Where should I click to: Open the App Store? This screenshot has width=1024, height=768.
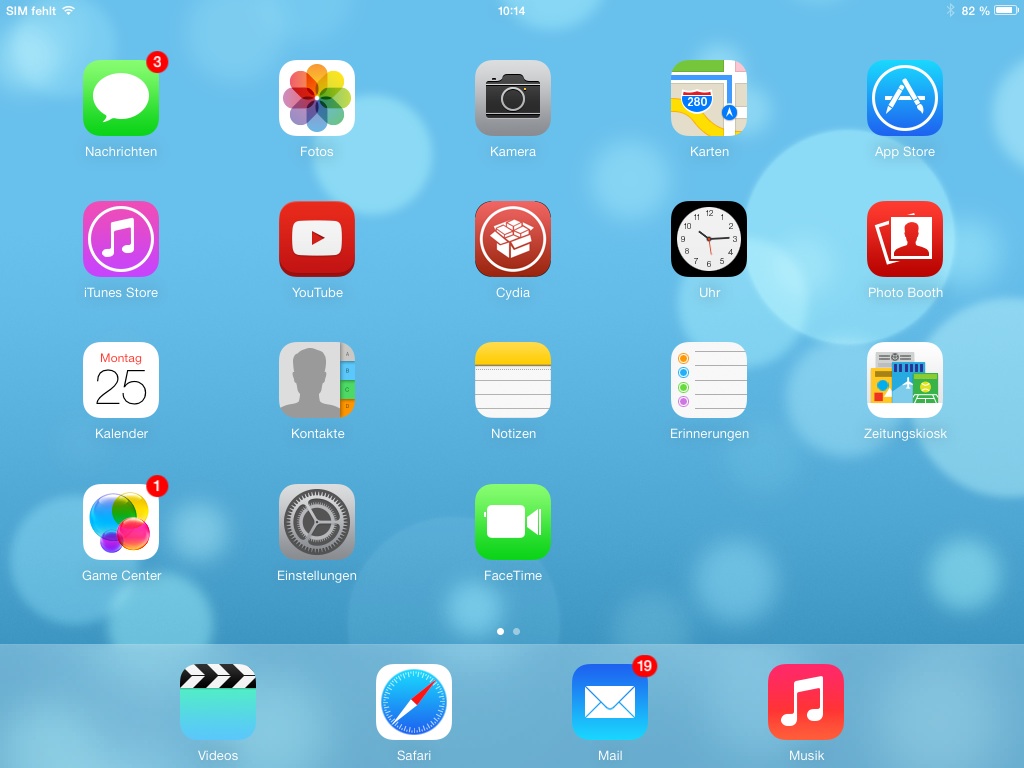pyautogui.click(x=904, y=98)
